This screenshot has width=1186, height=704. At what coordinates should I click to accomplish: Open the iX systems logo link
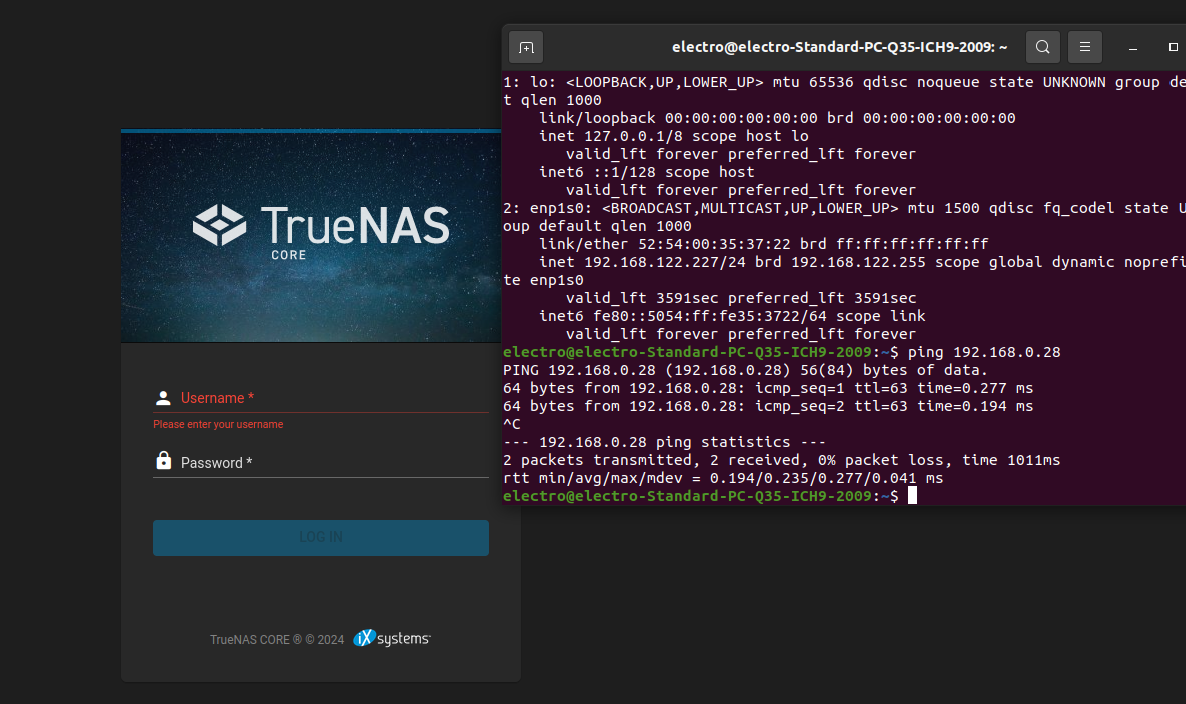[392, 638]
